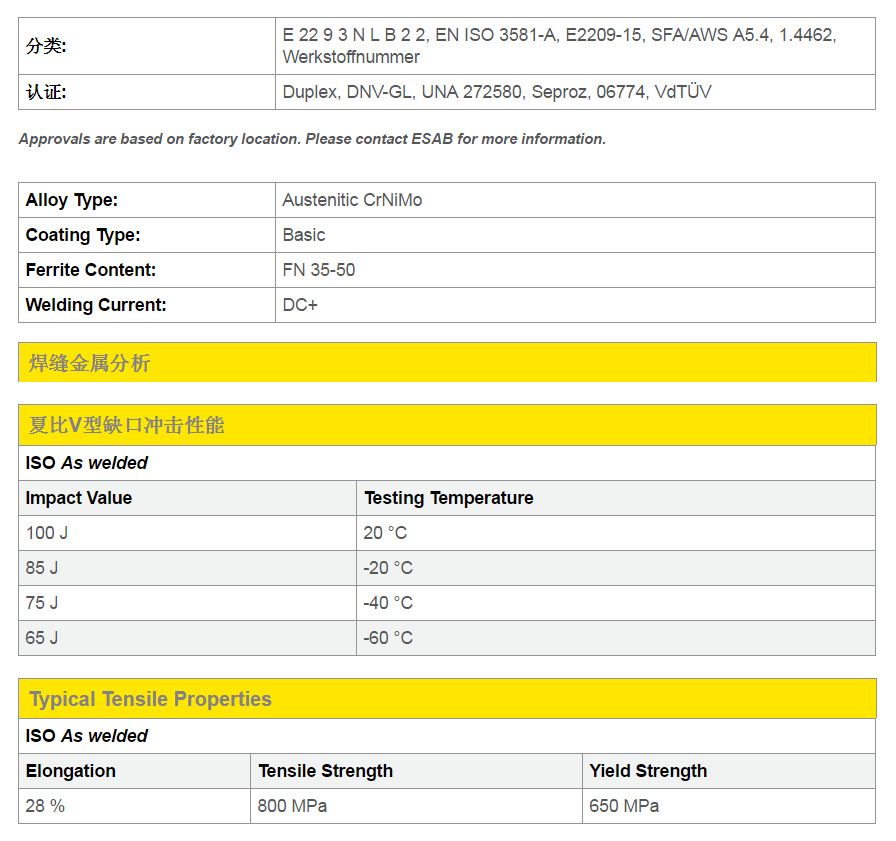Click the FN 35-50 value
896x841 pixels.
(x=319, y=270)
